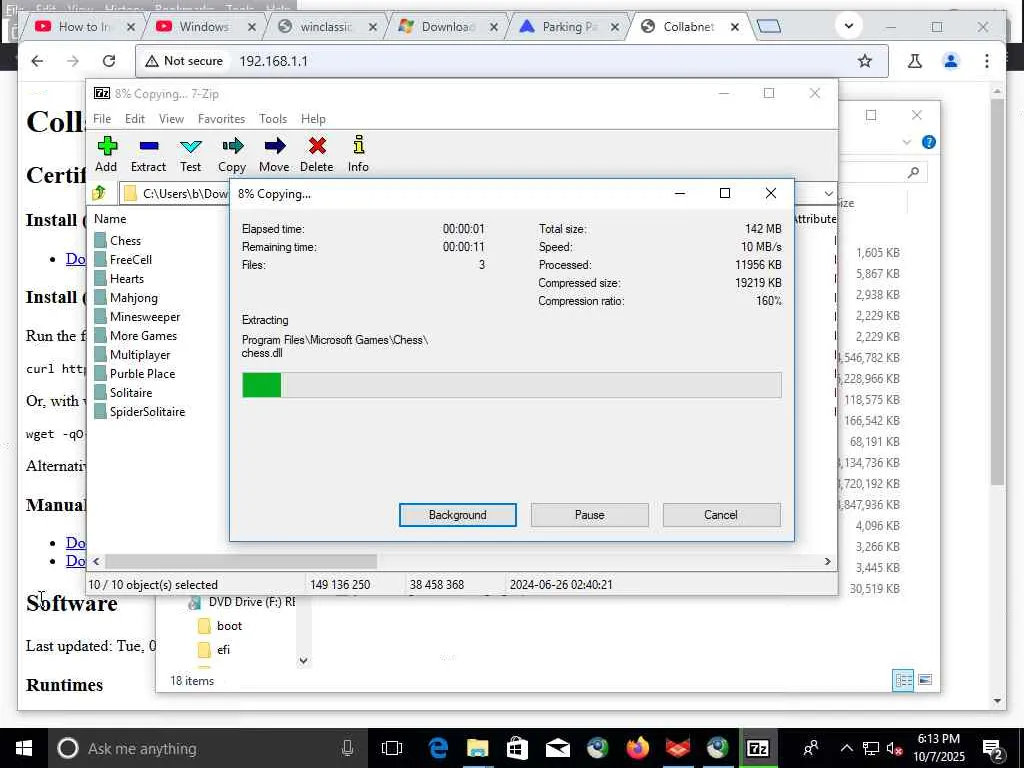The height and width of the screenshot is (768, 1024).
Task: Reload the page in Chrome
Action: tap(109, 61)
